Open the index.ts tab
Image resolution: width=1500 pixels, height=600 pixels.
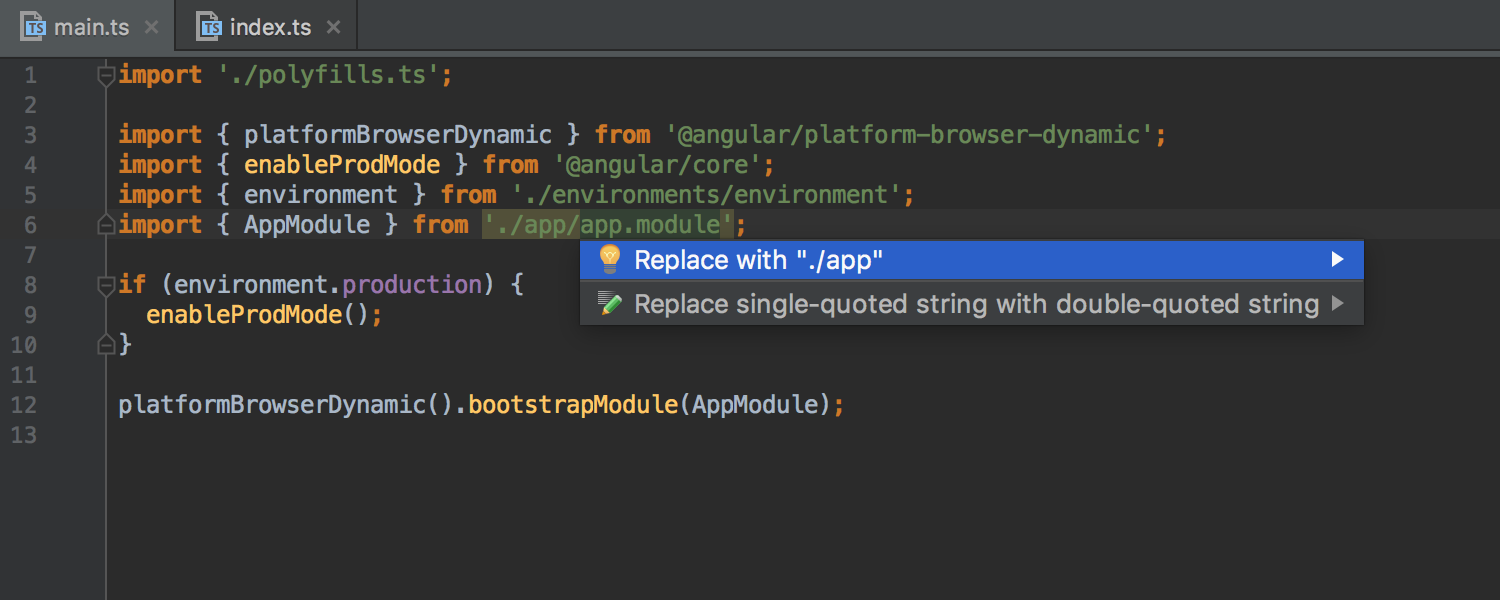pyautogui.click(x=265, y=26)
